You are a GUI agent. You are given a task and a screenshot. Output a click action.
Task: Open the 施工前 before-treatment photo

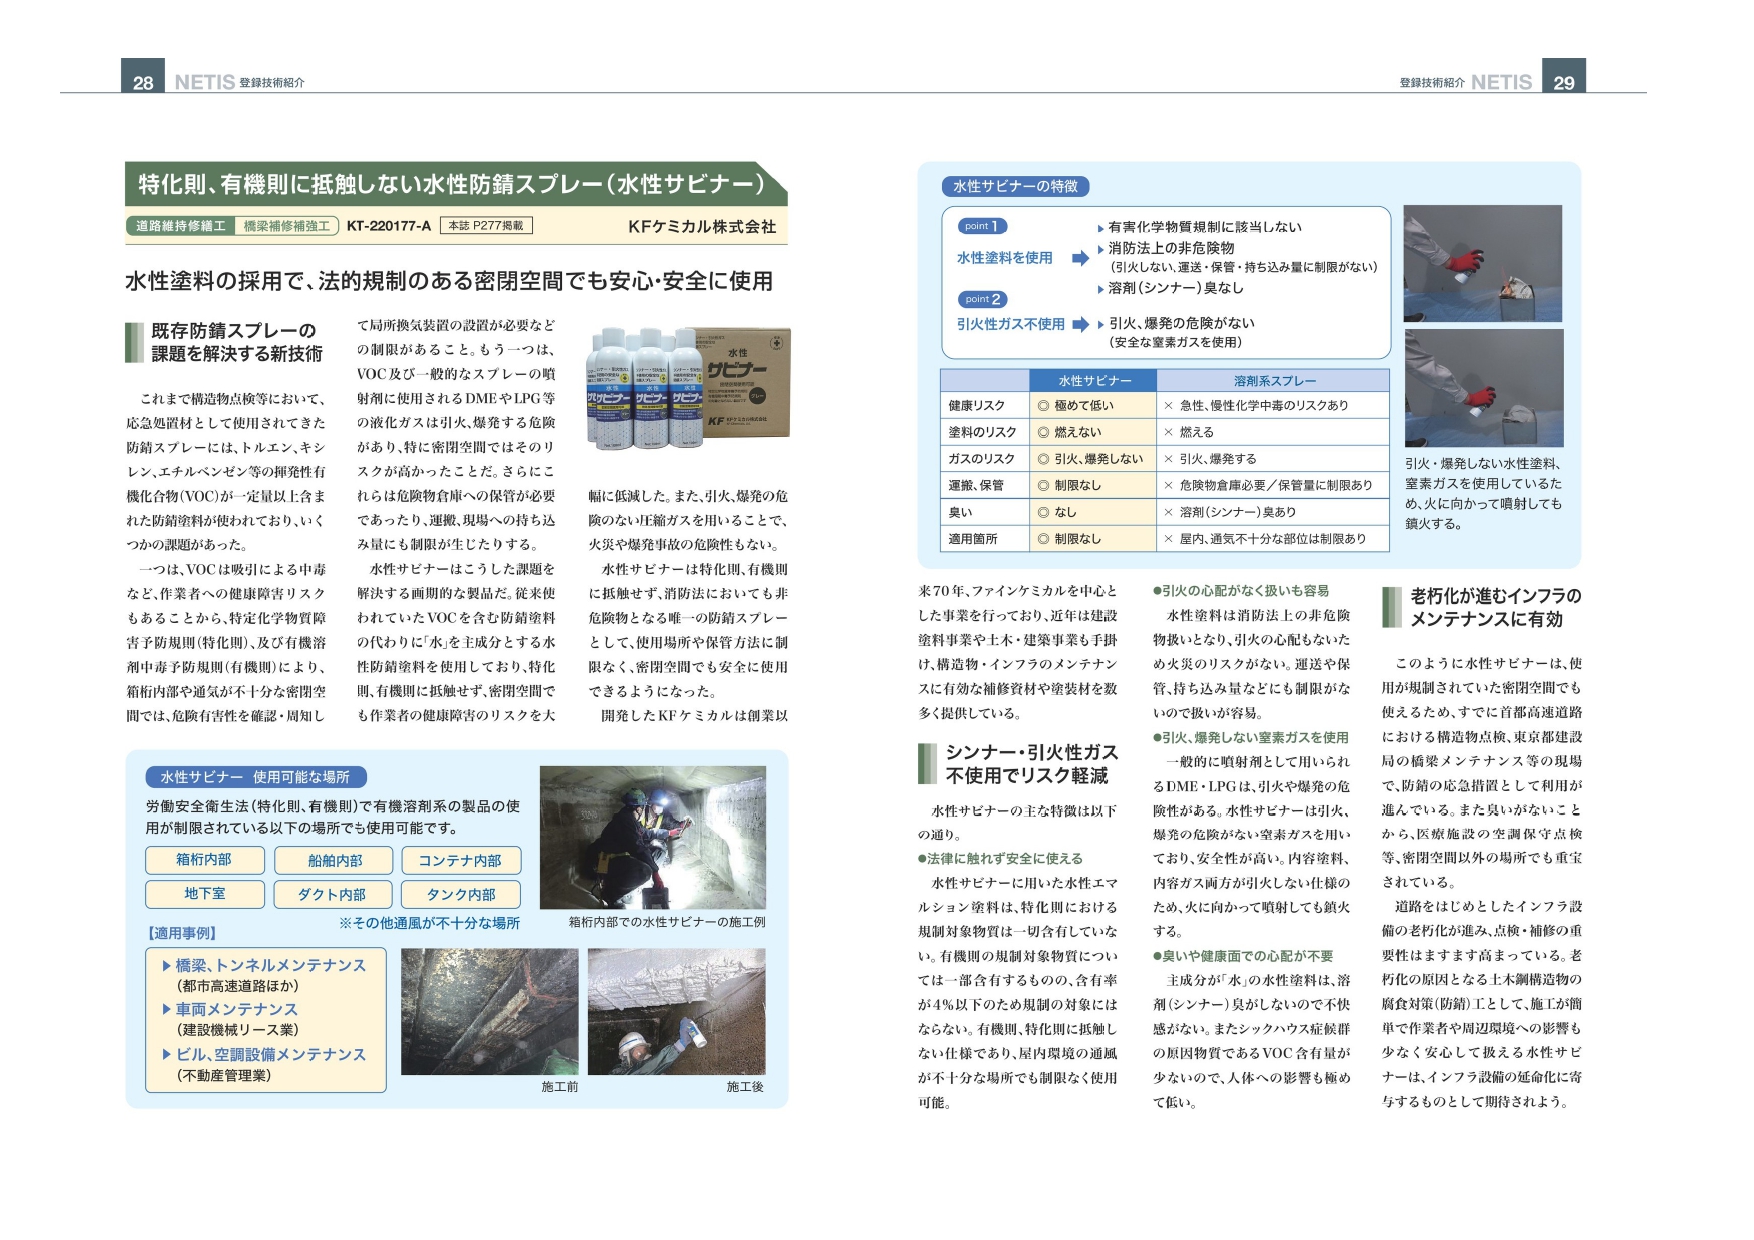coord(489,1012)
